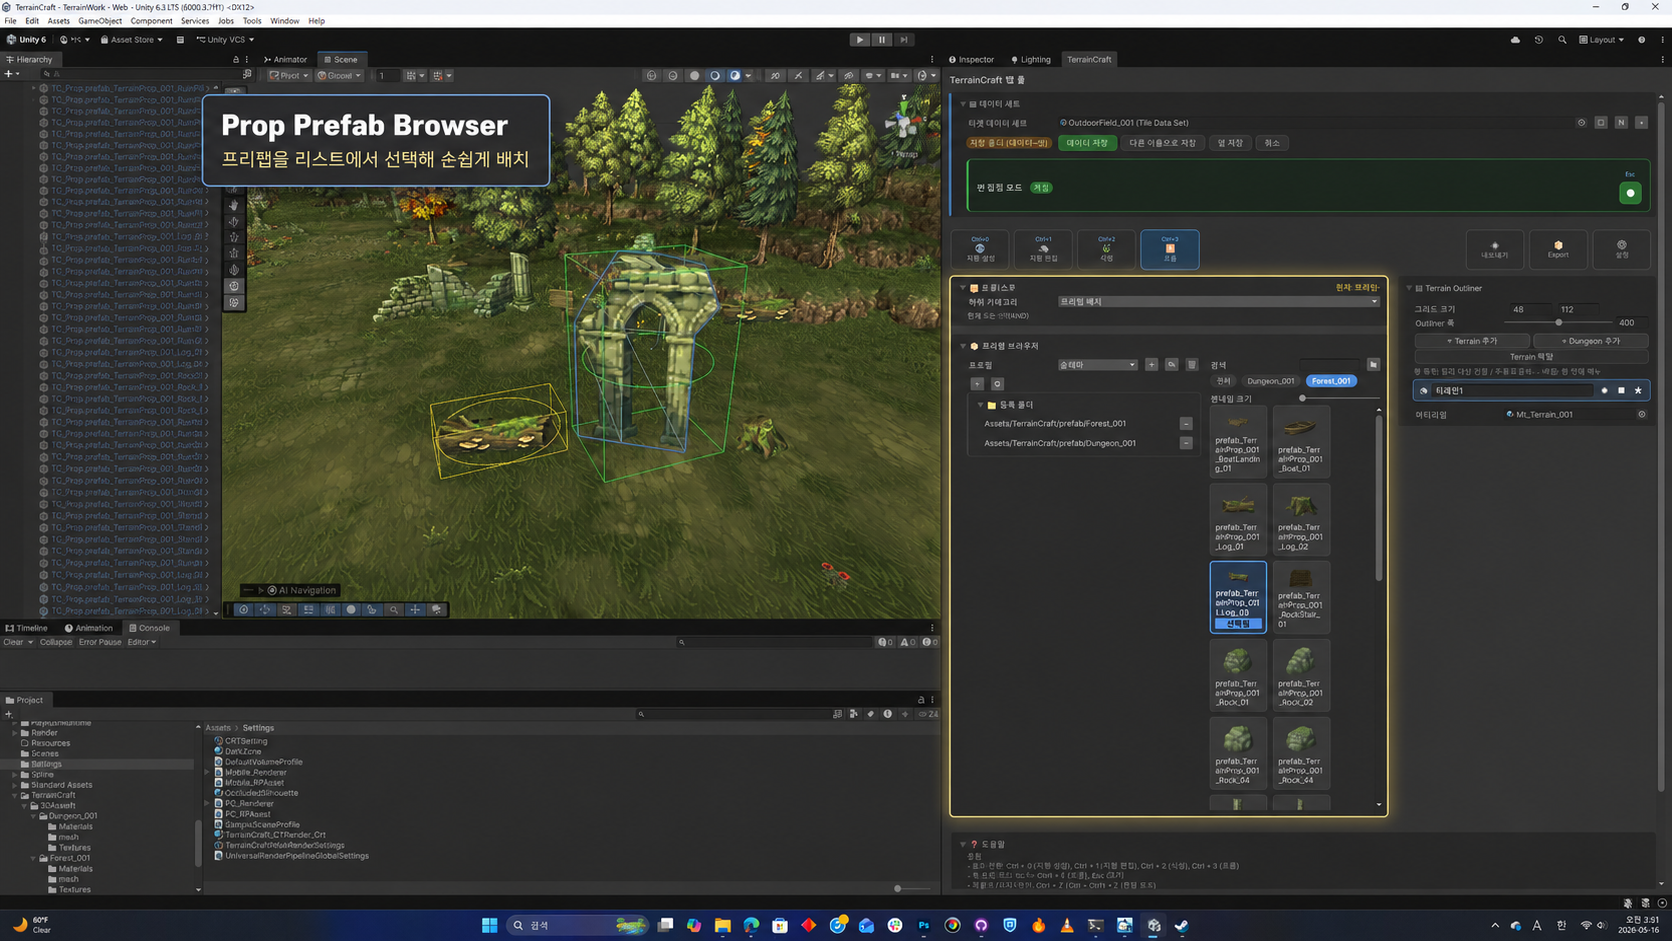
Task: Select the Ctrl+2 vegetation mode
Action: pos(1106,249)
